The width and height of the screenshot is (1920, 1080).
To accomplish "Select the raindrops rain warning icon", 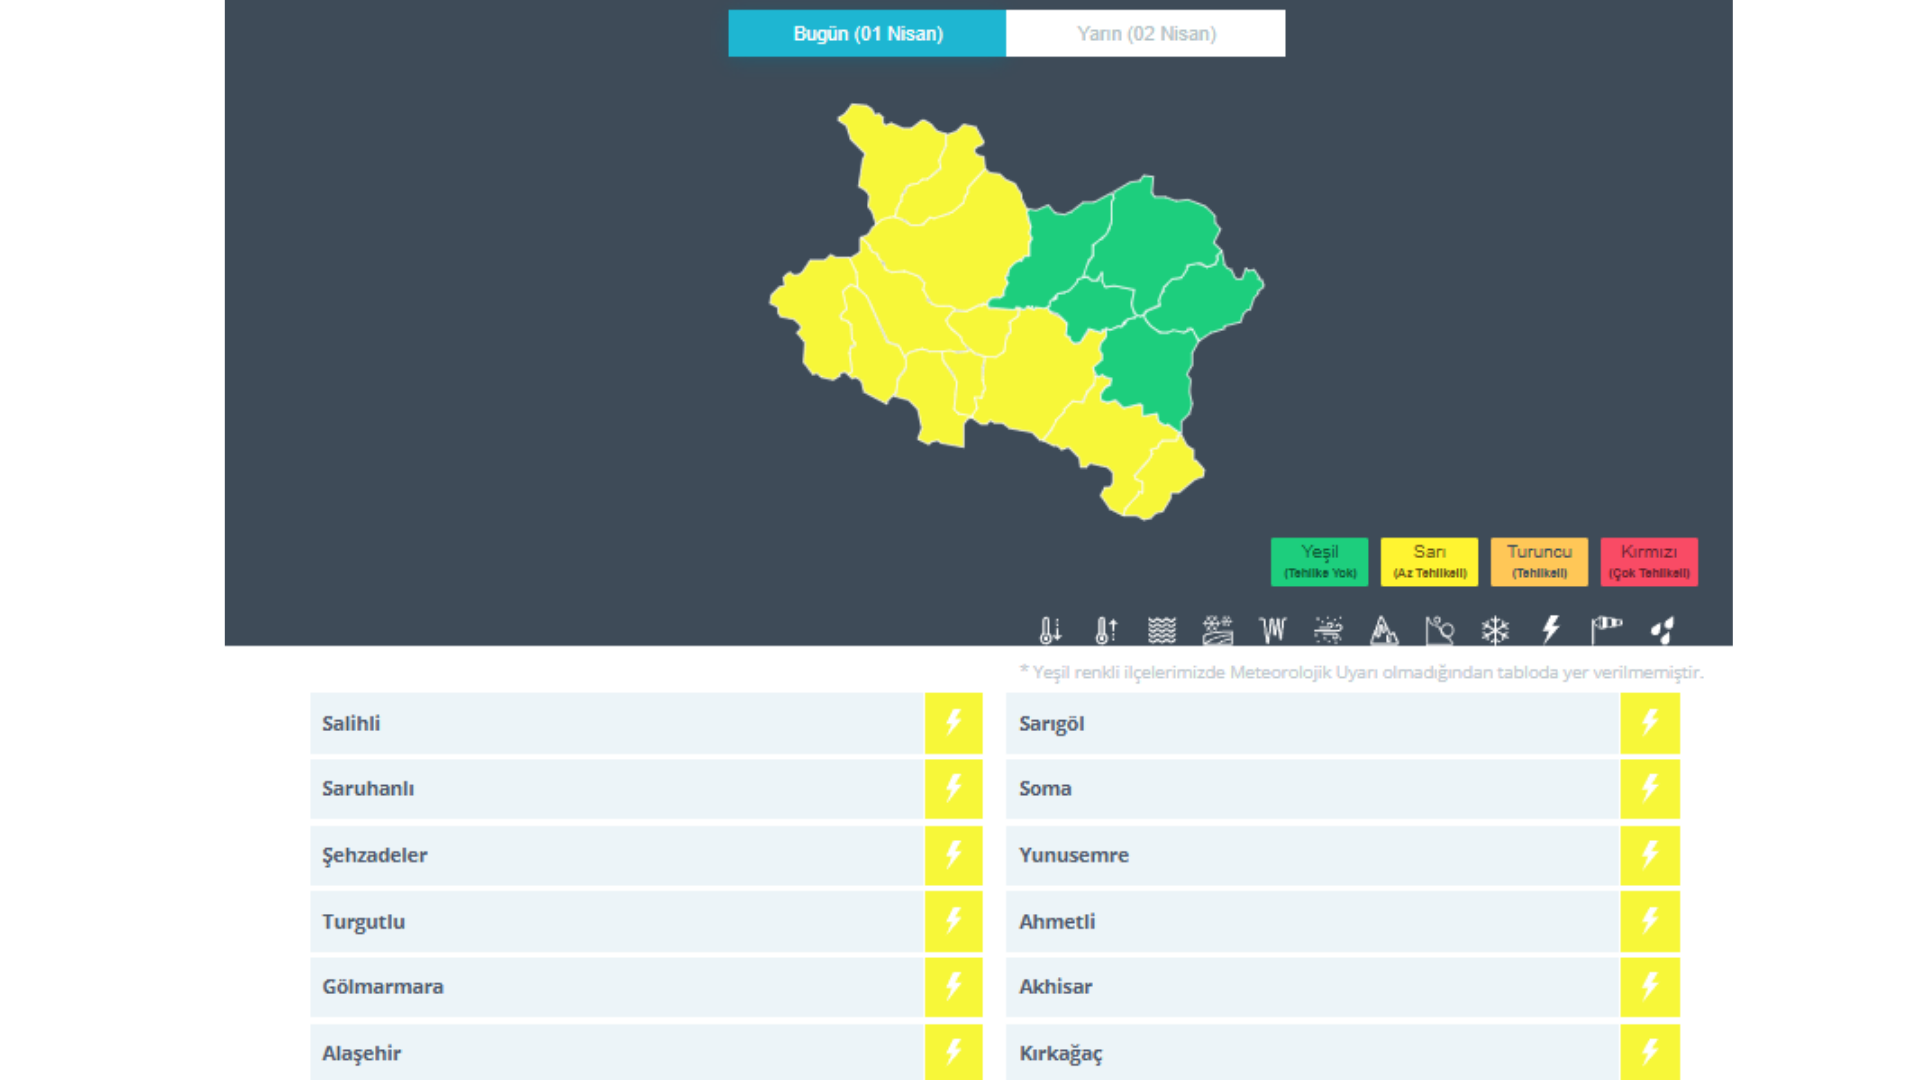I will [1662, 630].
